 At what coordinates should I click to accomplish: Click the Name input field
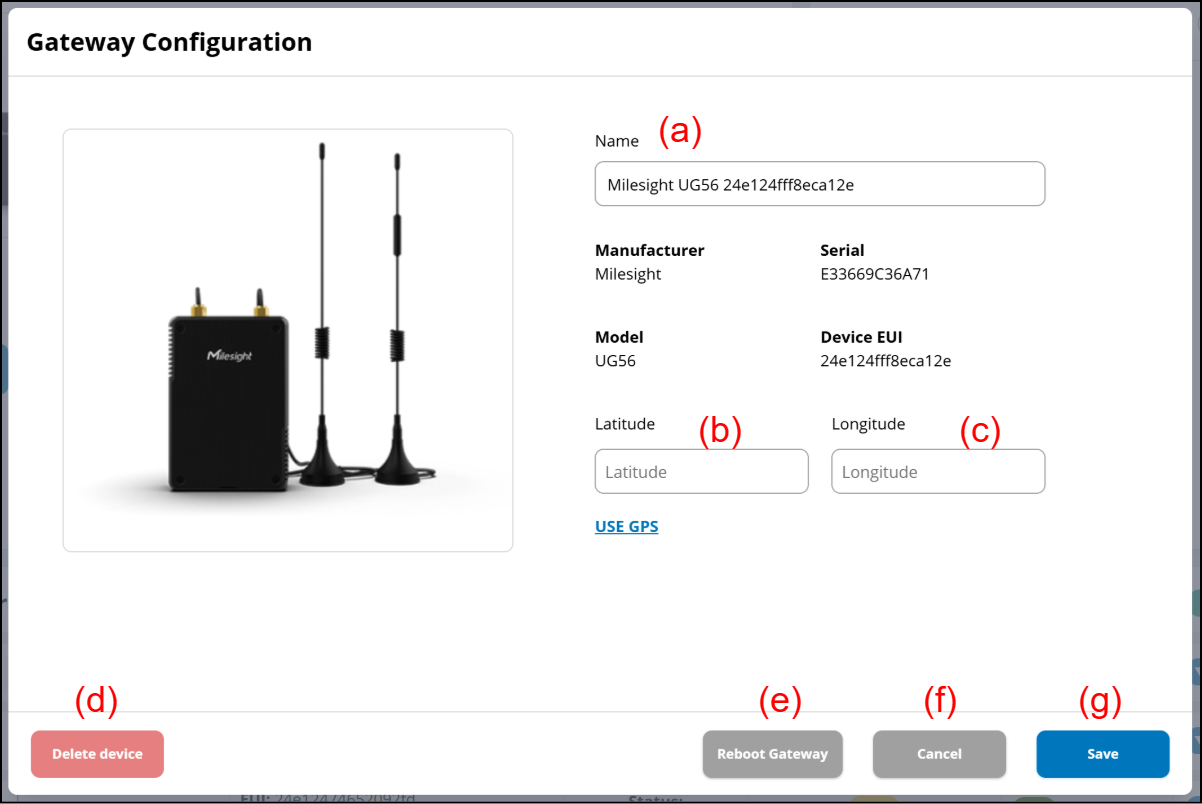[x=819, y=185]
